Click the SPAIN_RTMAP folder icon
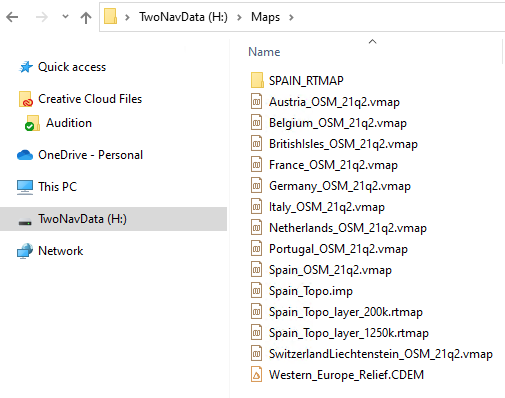 coord(257,80)
